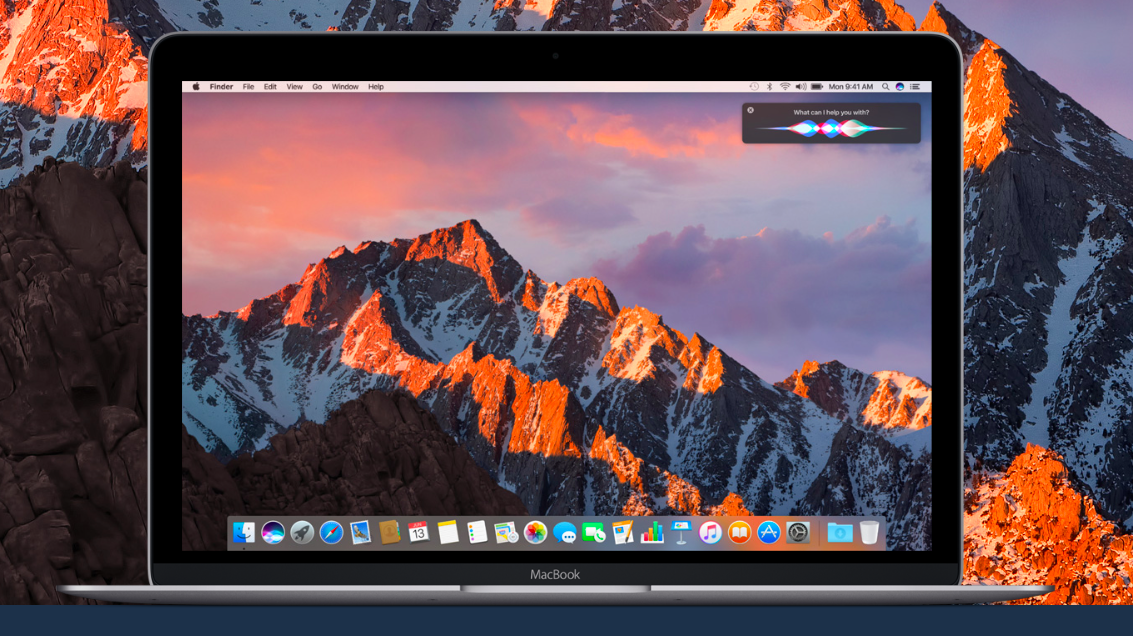Open Reminders list icon in Dock

tap(477, 533)
